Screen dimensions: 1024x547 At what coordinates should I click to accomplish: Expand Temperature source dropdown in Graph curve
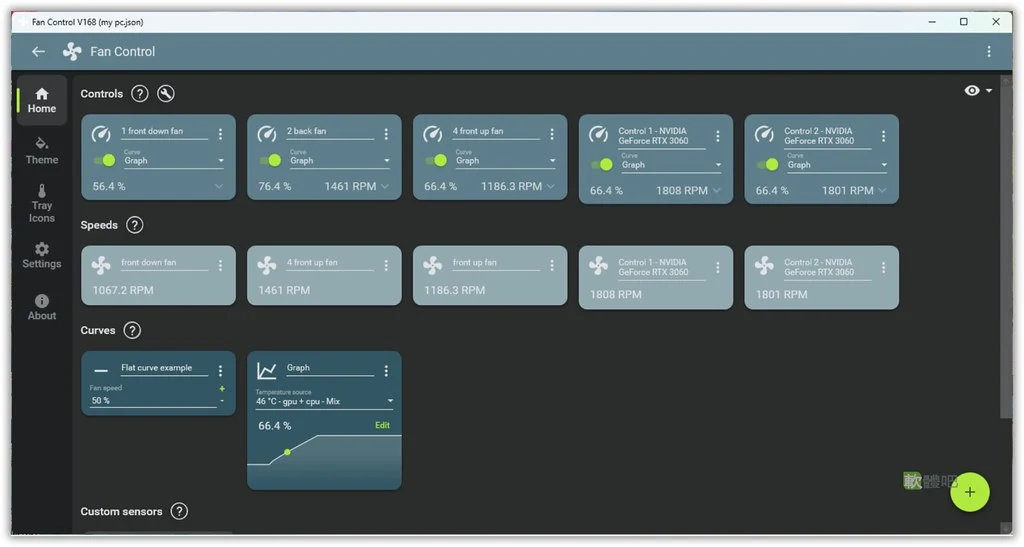click(325, 401)
